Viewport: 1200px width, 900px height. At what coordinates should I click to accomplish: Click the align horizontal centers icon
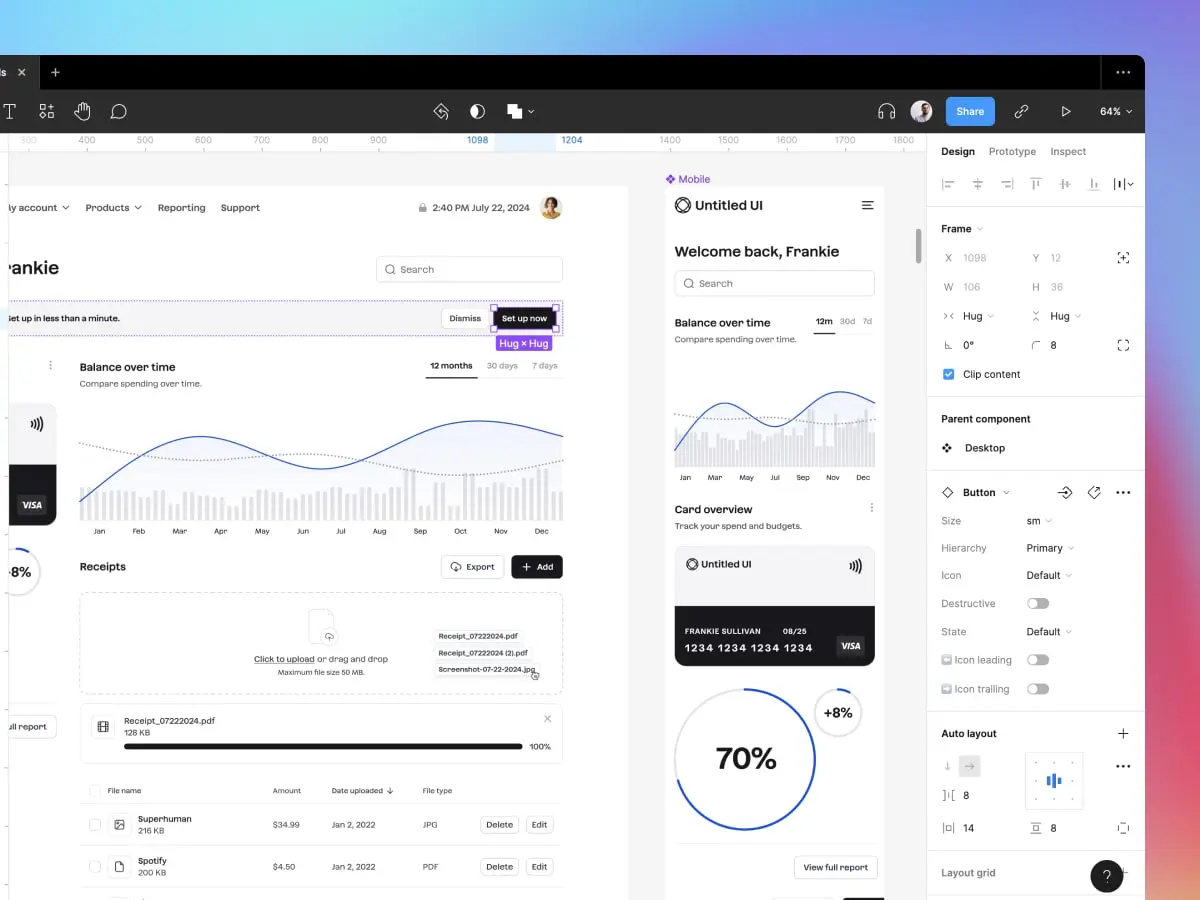tap(977, 184)
